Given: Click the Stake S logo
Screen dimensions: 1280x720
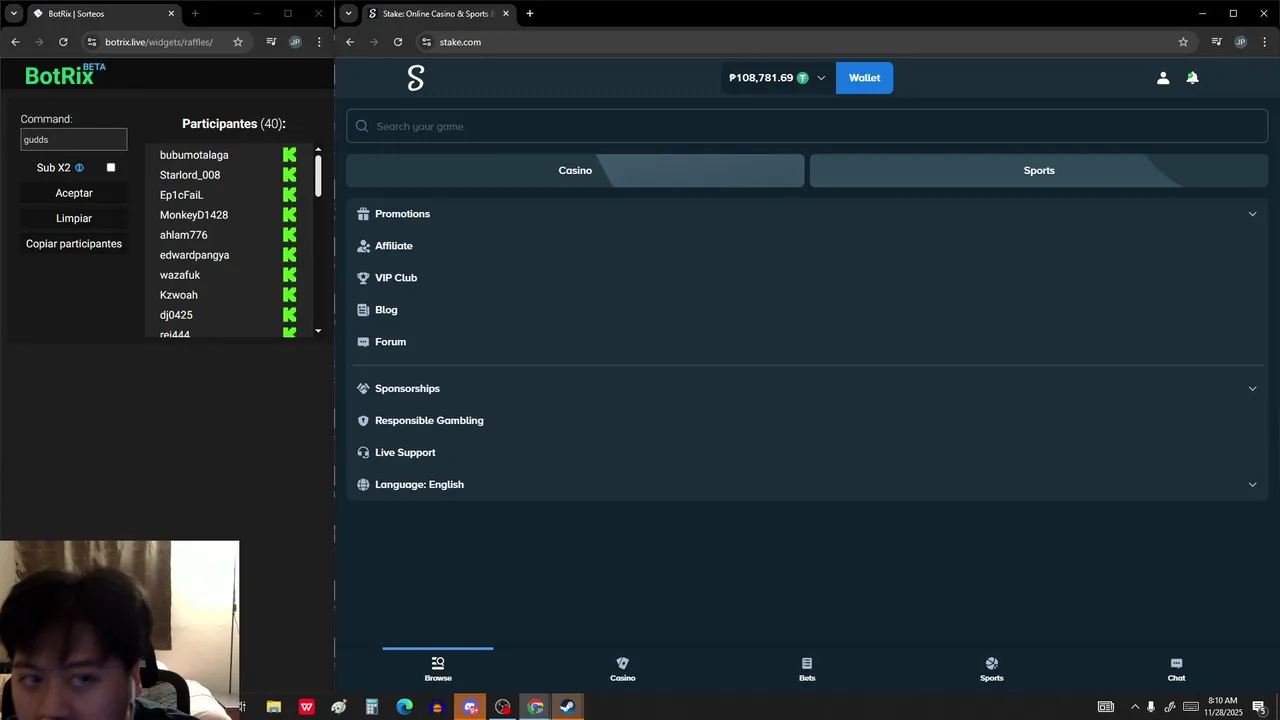Looking at the screenshot, I should (x=416, y=78).
